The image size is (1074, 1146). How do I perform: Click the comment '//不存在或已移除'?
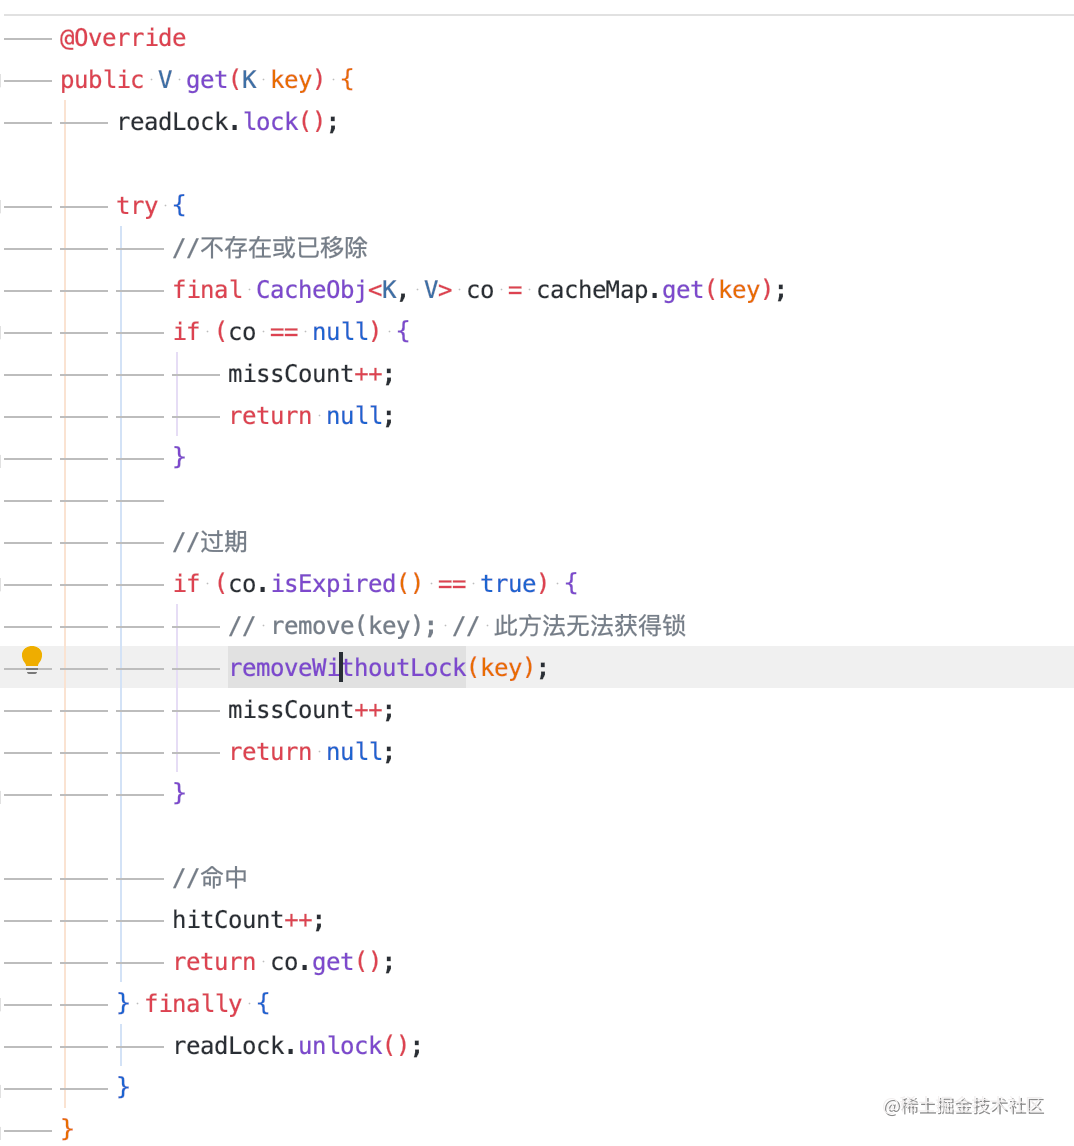pyautogui.click(x=270, y=248)
